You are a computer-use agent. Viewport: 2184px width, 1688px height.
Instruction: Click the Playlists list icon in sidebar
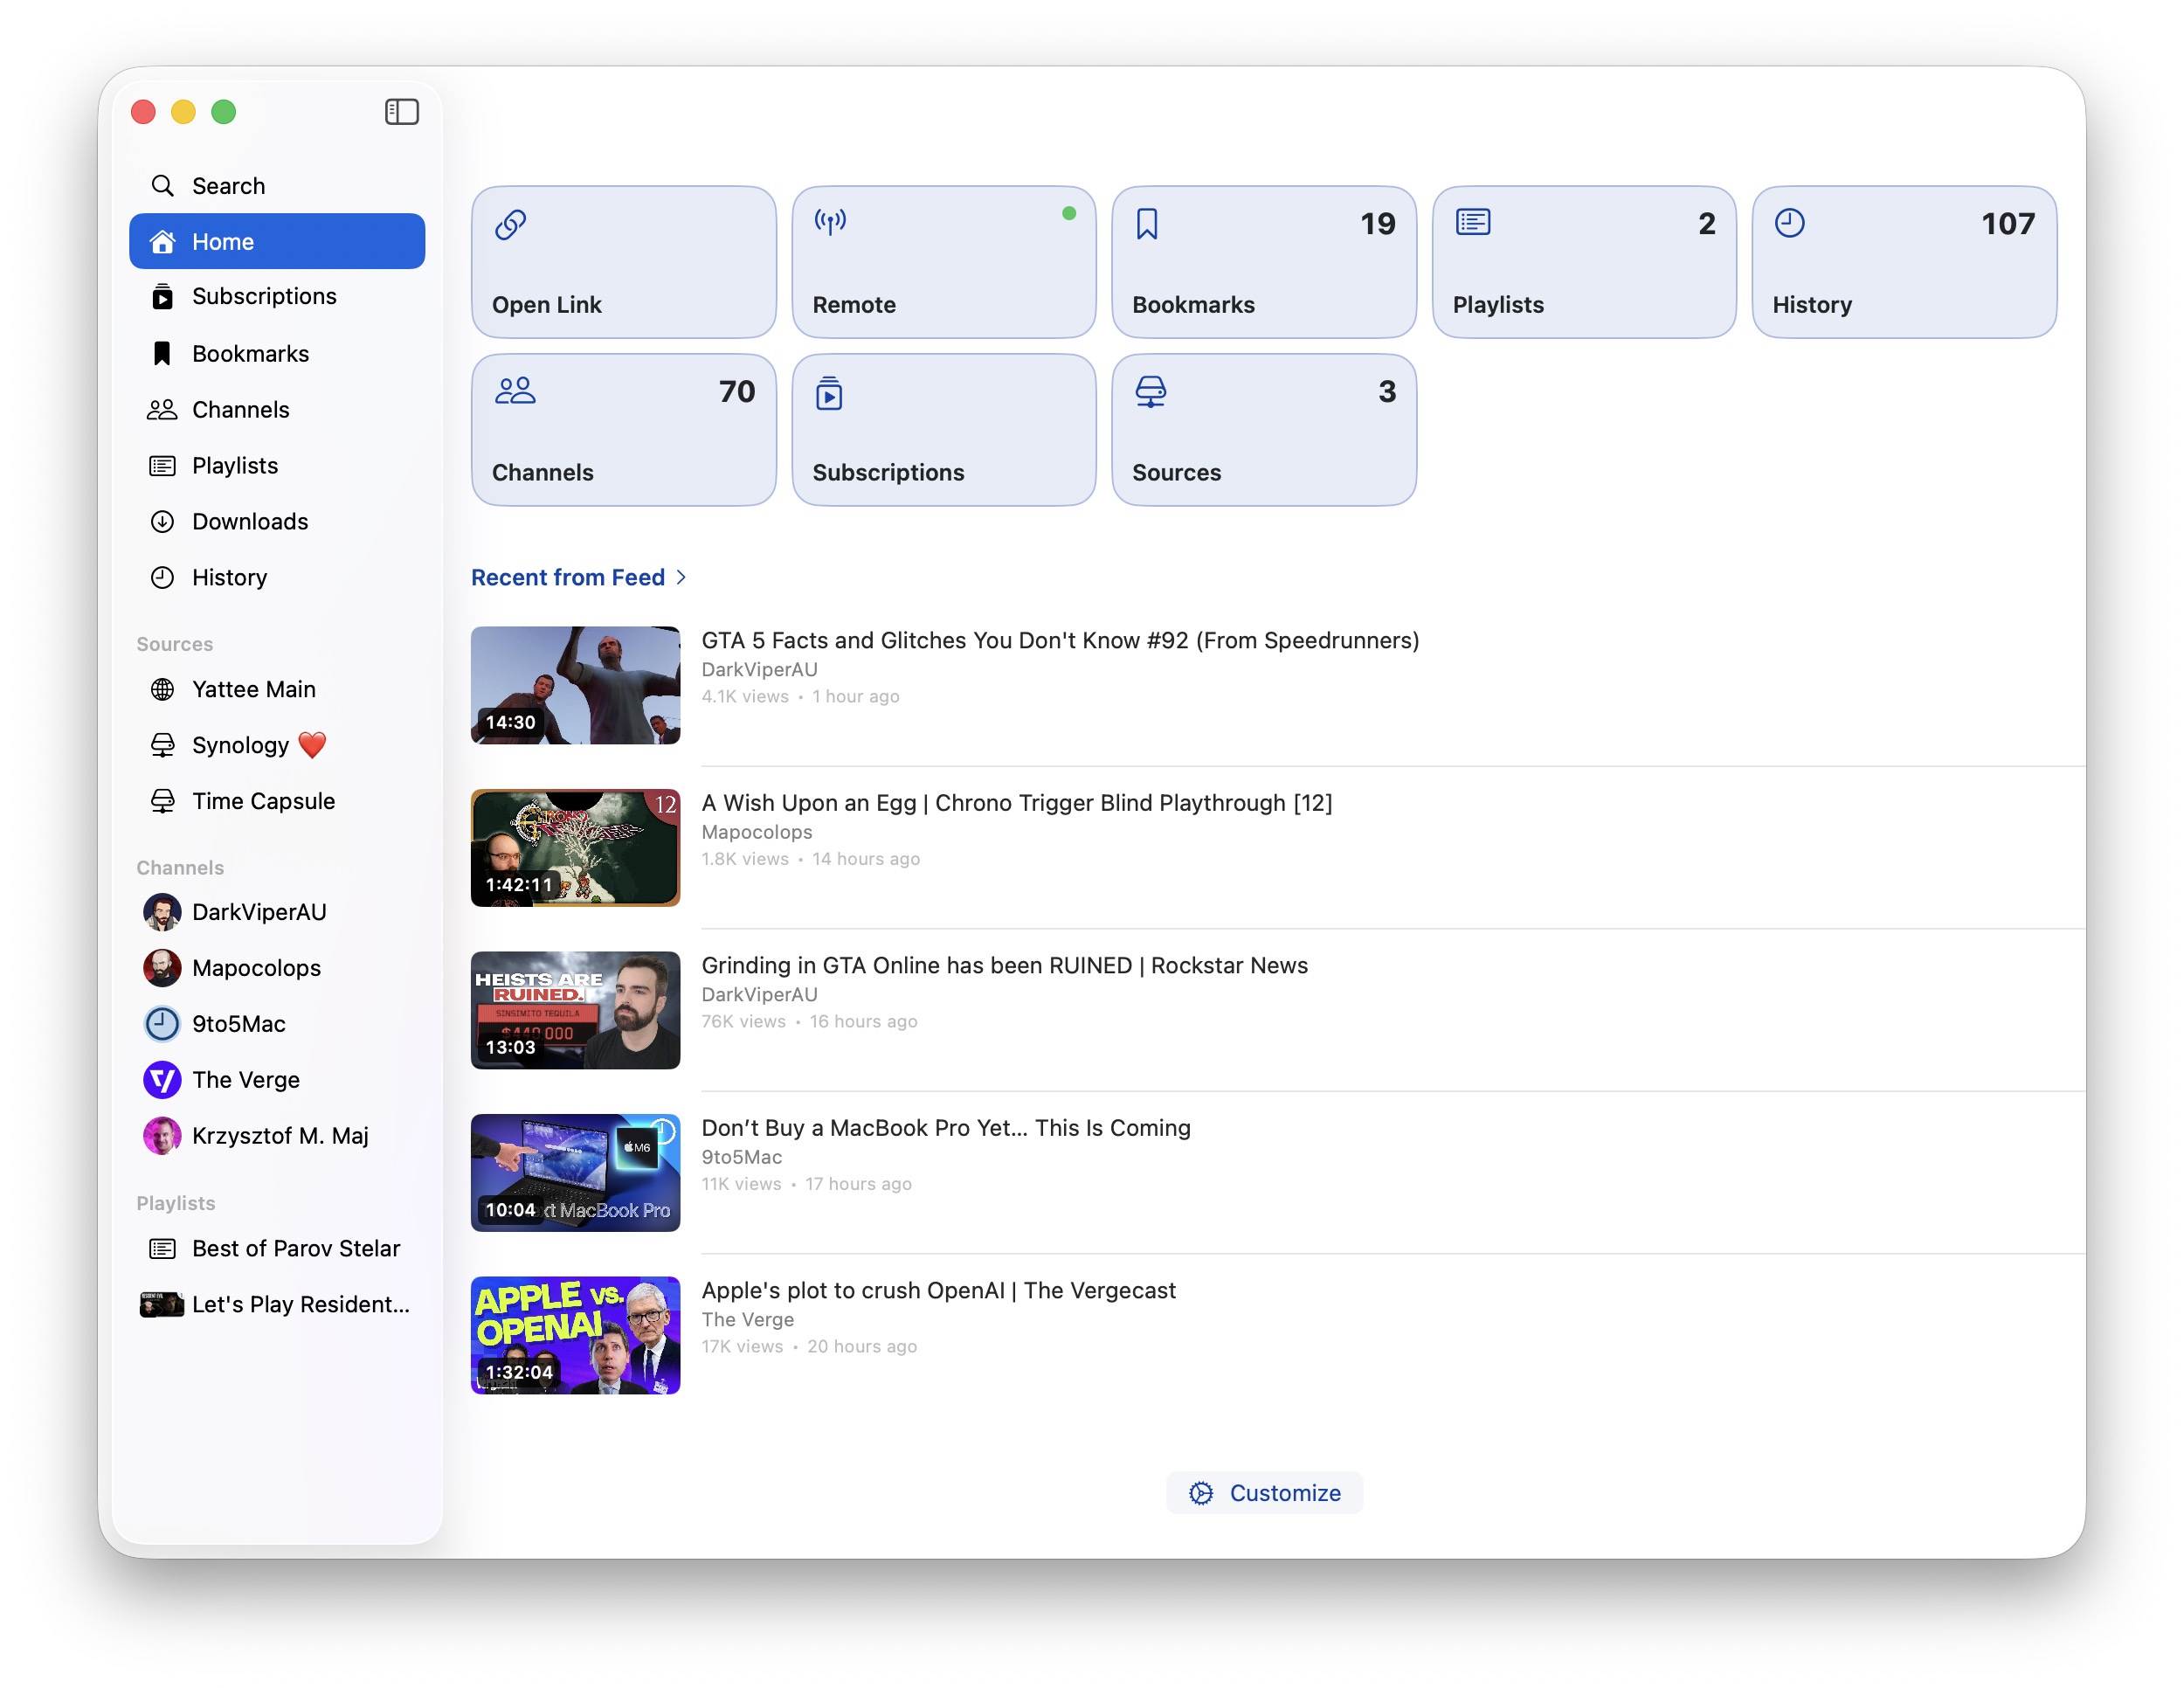(x=162, y=465)
